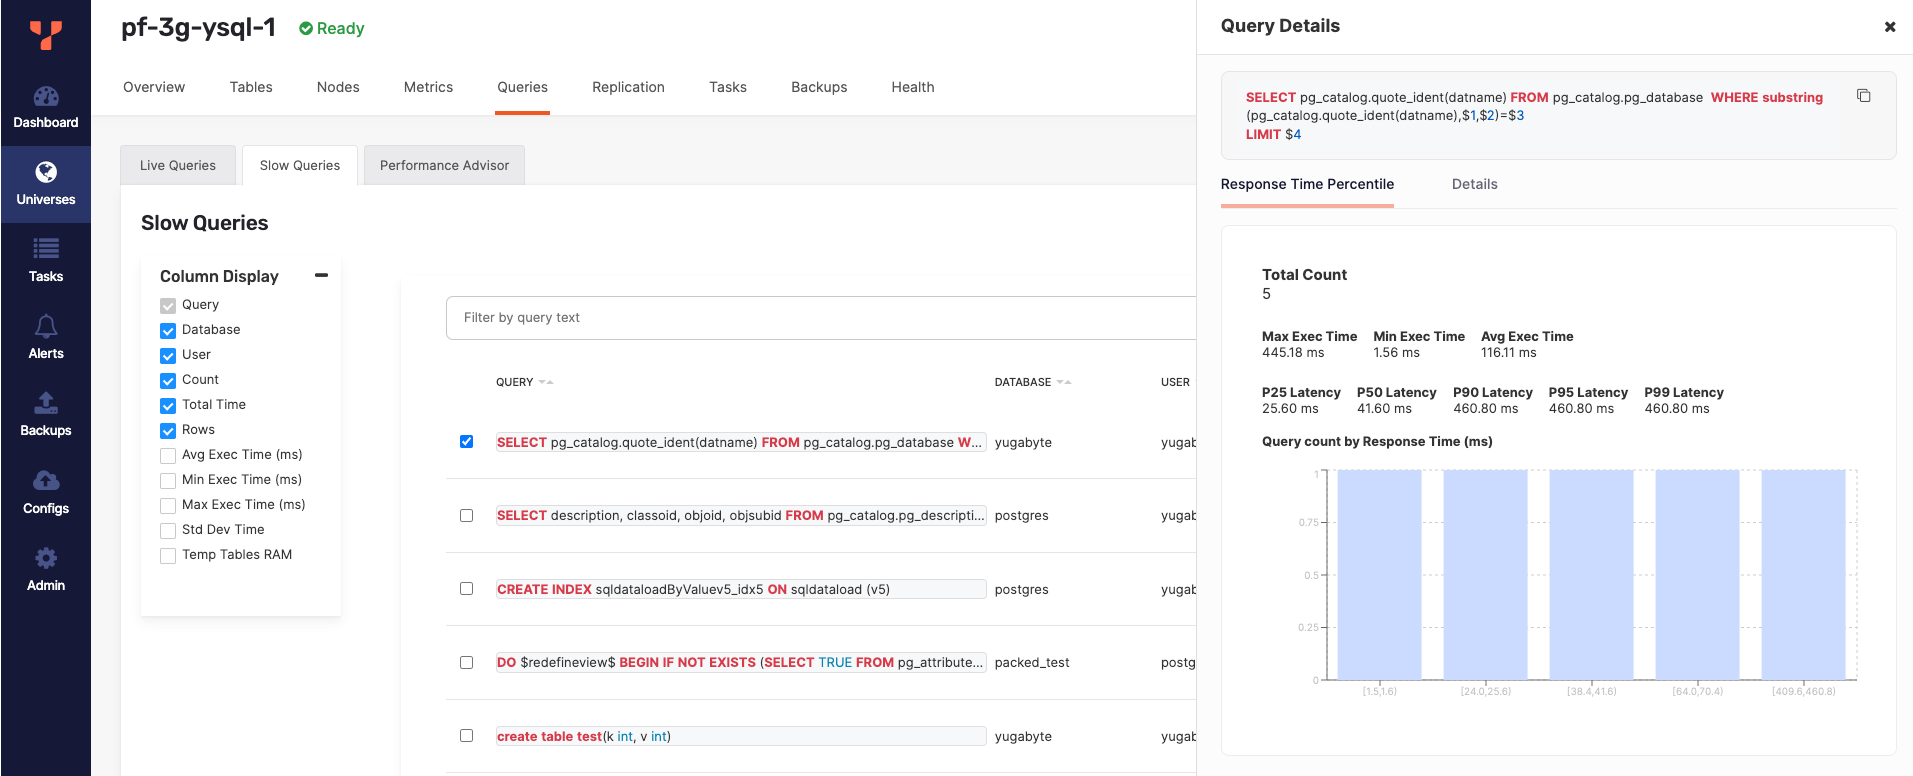Click the Filter by query text field
This screenshot has width=1913, height=776.
[820, 318]
